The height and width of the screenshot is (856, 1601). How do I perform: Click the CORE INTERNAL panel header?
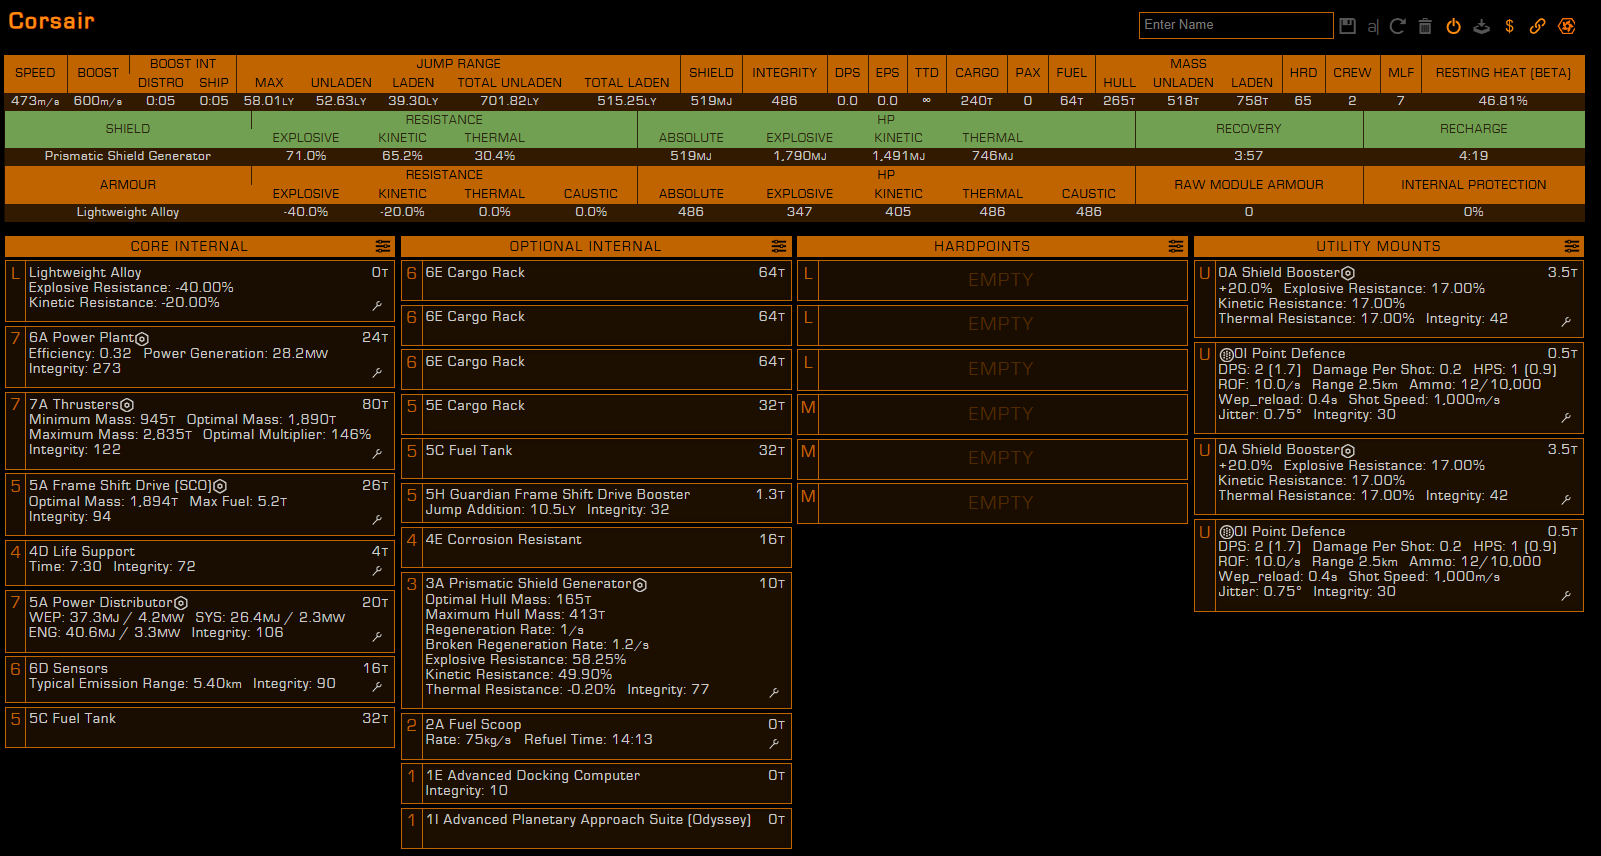tap(200, 246)
